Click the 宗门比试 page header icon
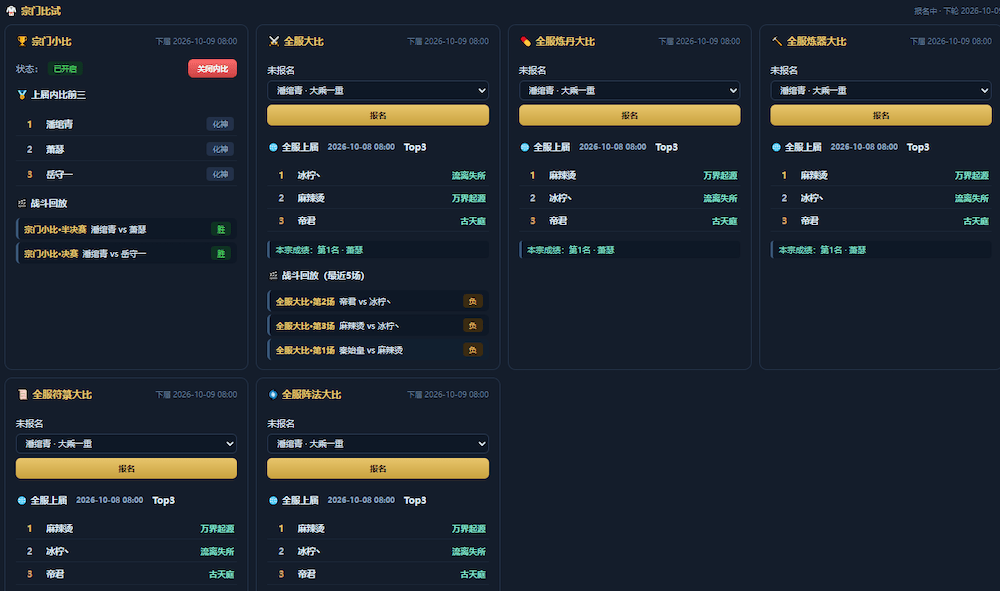This screenshot has height=591, width=1000. [x=11, y=11]
